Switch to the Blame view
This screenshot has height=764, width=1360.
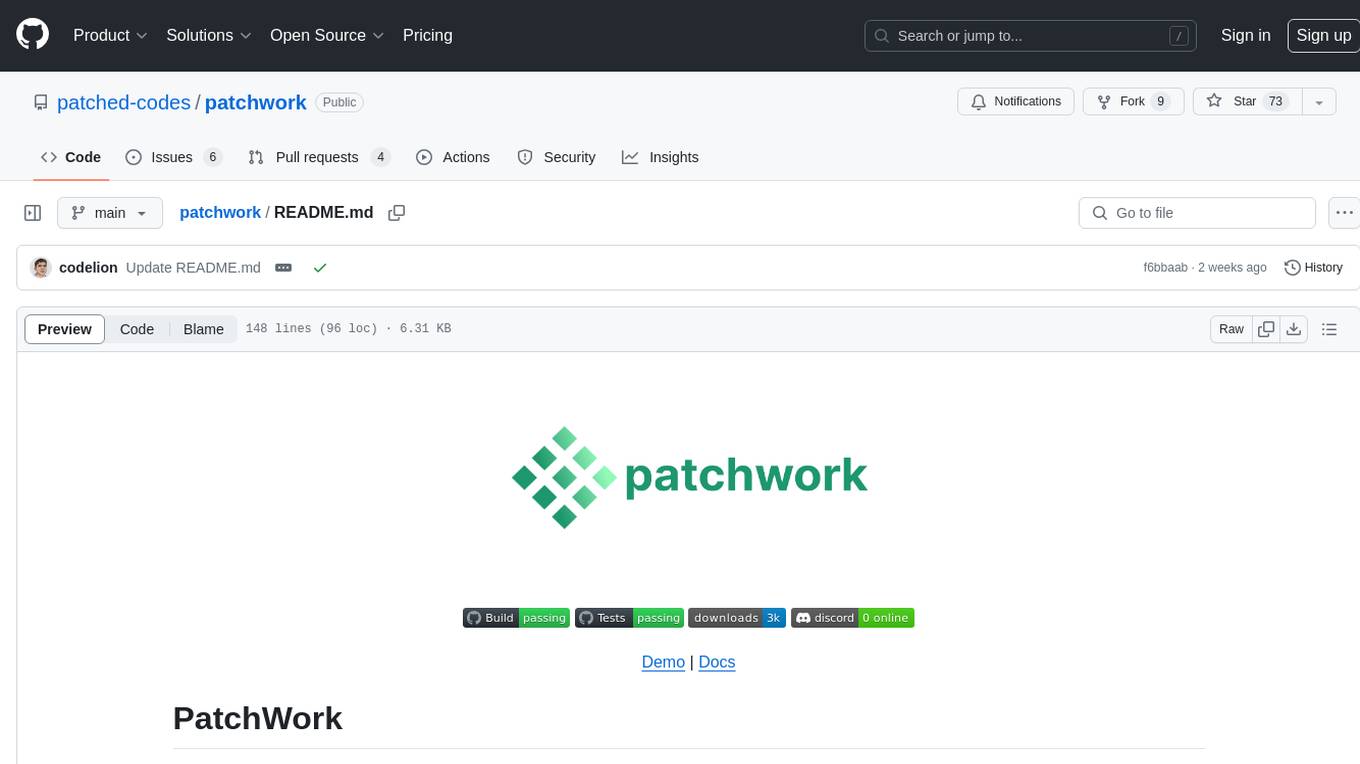click(x=204, y=329)
